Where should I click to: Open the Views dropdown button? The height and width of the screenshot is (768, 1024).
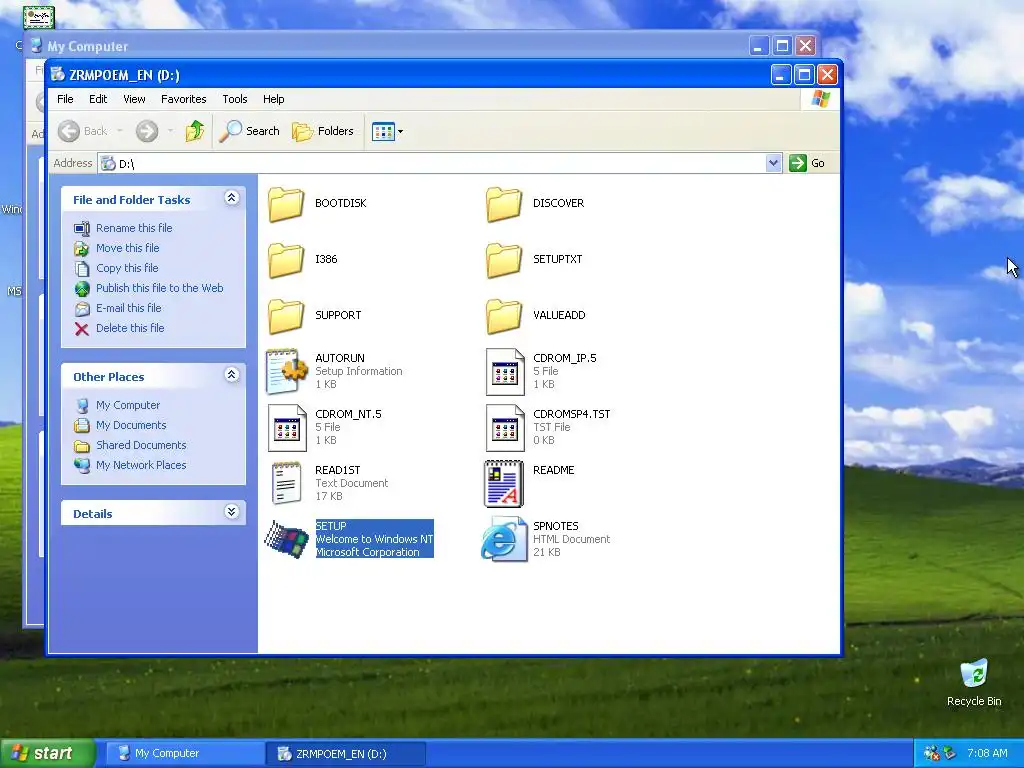[387, 131]
